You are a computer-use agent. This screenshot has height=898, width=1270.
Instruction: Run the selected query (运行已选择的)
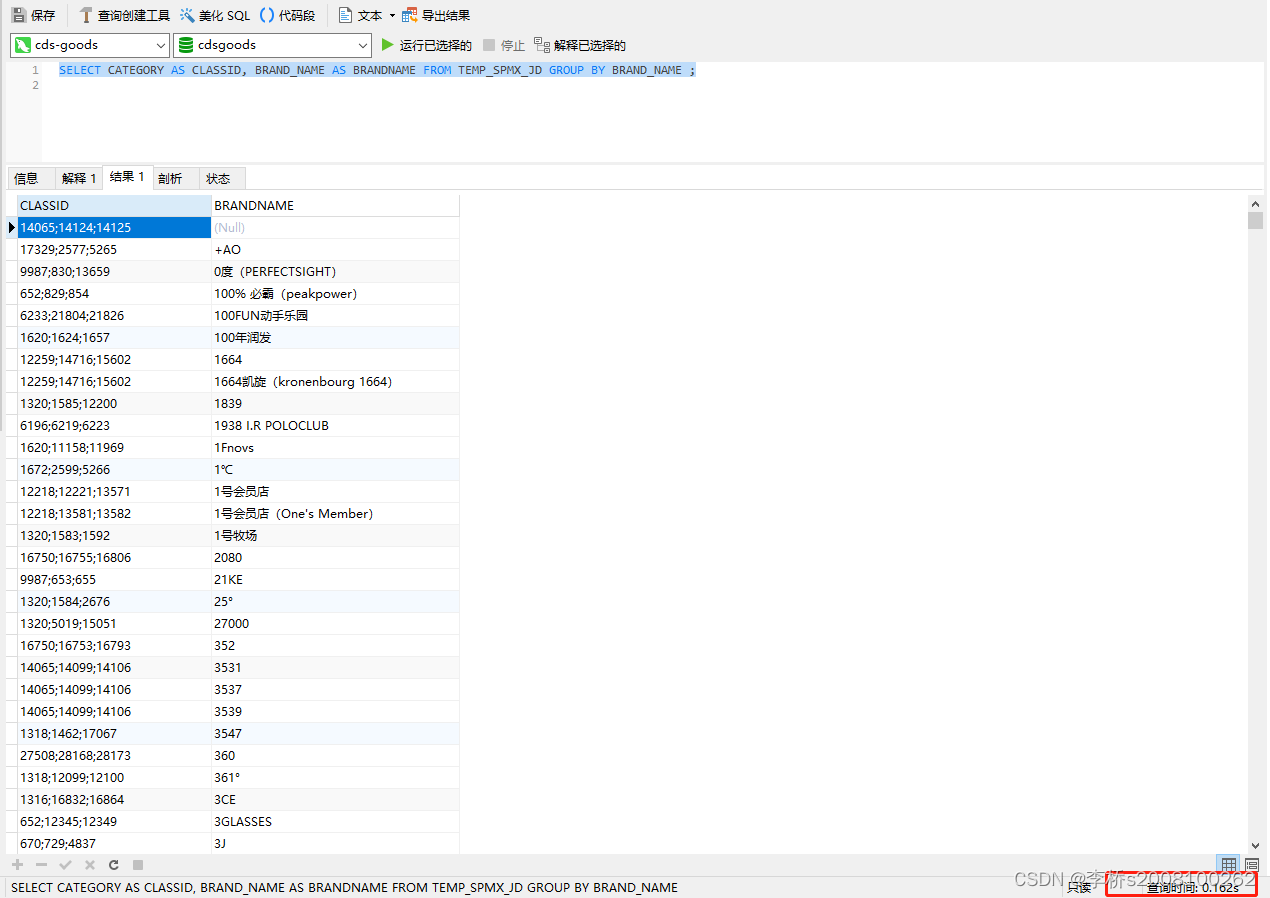(x=427, y=45)
